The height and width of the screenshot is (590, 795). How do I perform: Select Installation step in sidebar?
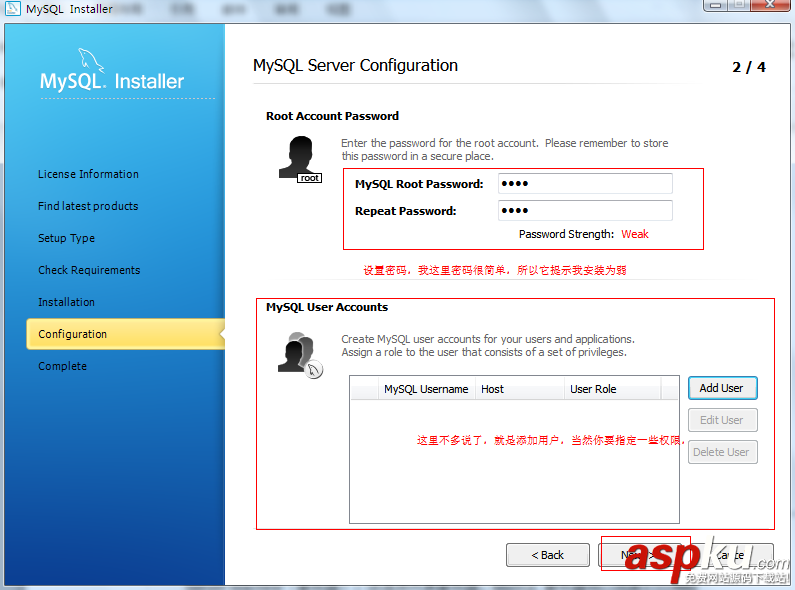[66, 302]
